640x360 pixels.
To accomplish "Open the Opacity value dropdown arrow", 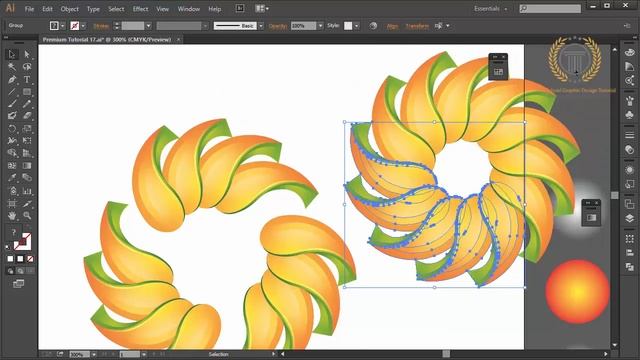I will click(320, 26).
